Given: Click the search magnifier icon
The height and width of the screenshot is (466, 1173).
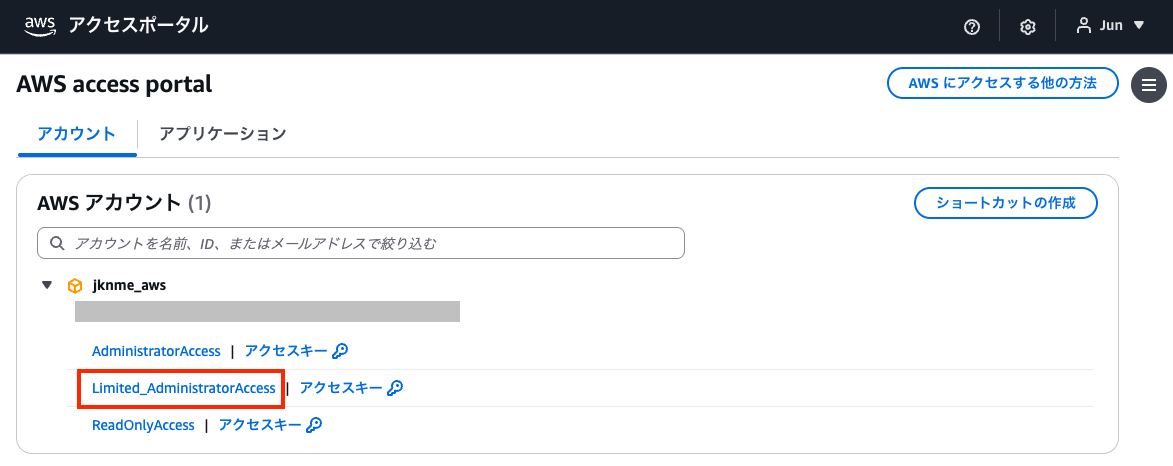Looking at the screenshot, I should tap(57, 243).
